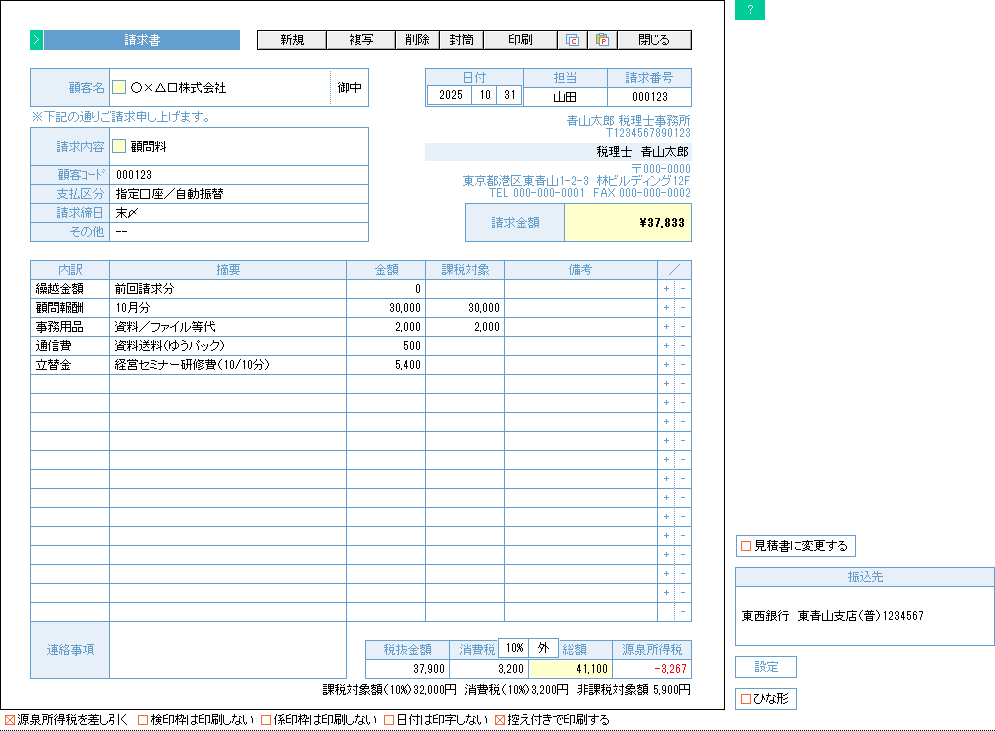Click the copy (C) icon in toolbar
The width and height of the screenshot is (995, 731).
pos(572,40)
